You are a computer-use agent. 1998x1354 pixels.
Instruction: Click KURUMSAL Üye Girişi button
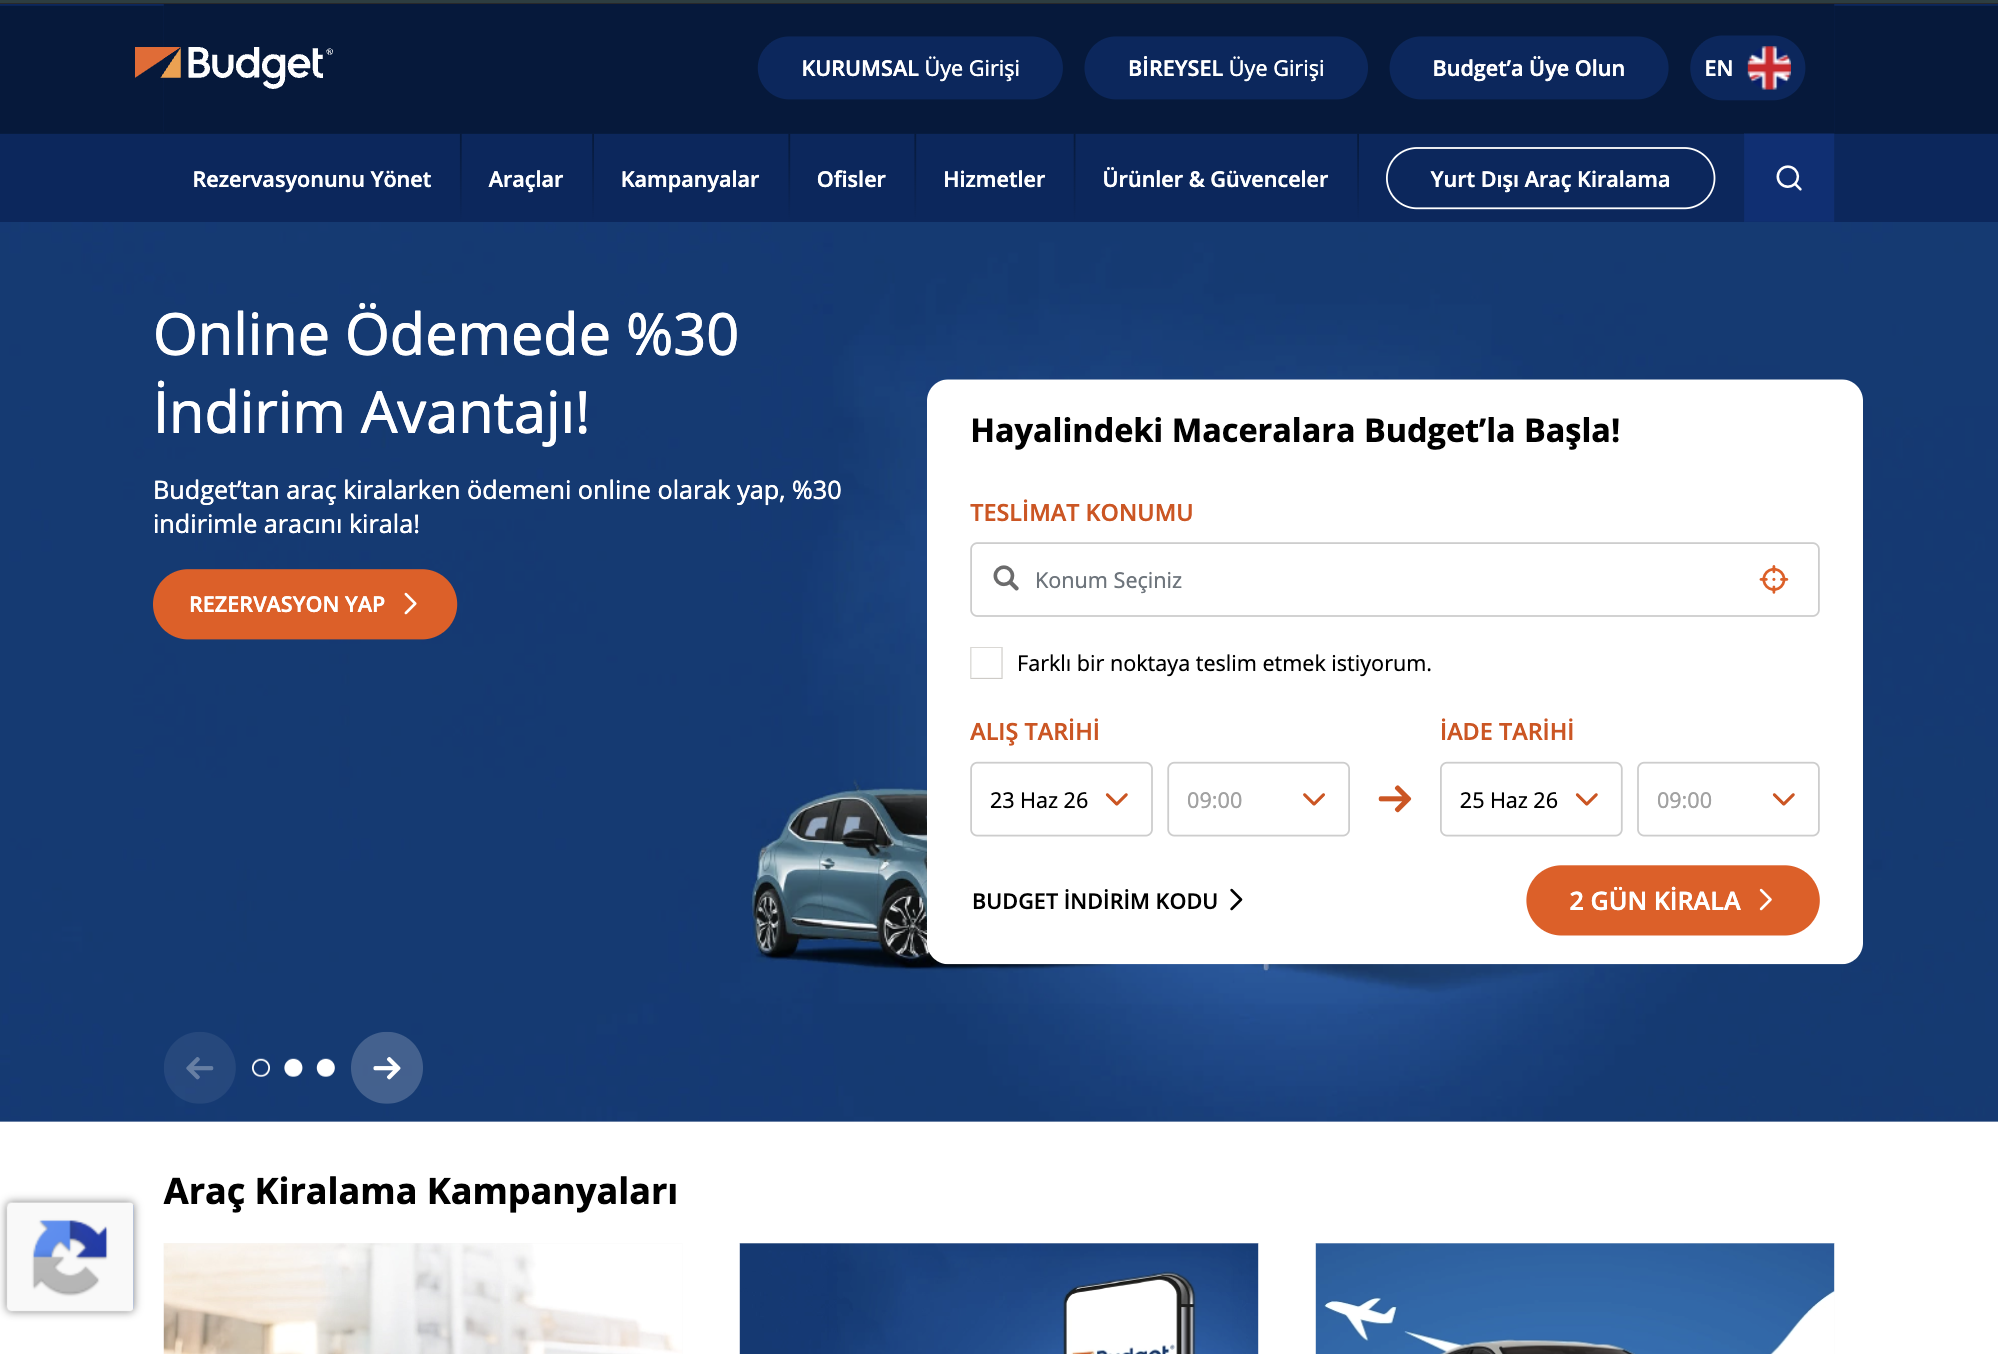(910, 68)
